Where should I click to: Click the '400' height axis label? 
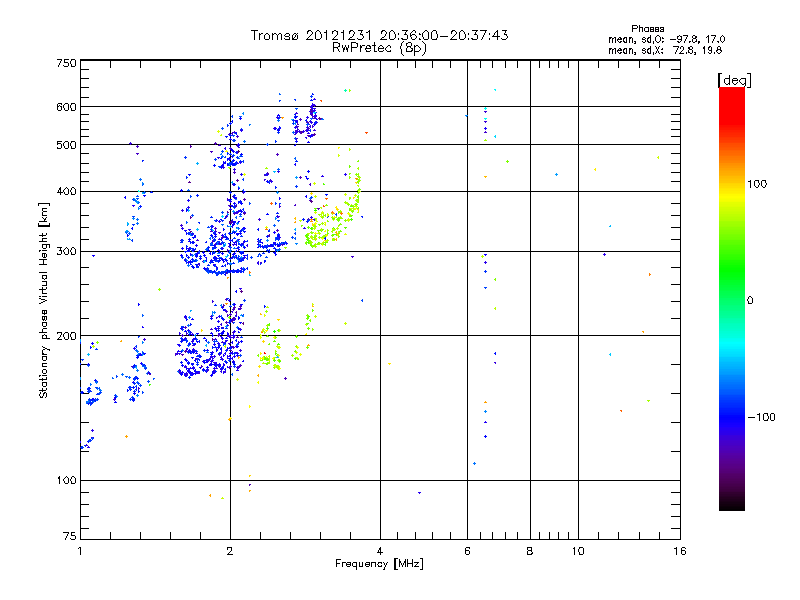[x=67, y=192]
